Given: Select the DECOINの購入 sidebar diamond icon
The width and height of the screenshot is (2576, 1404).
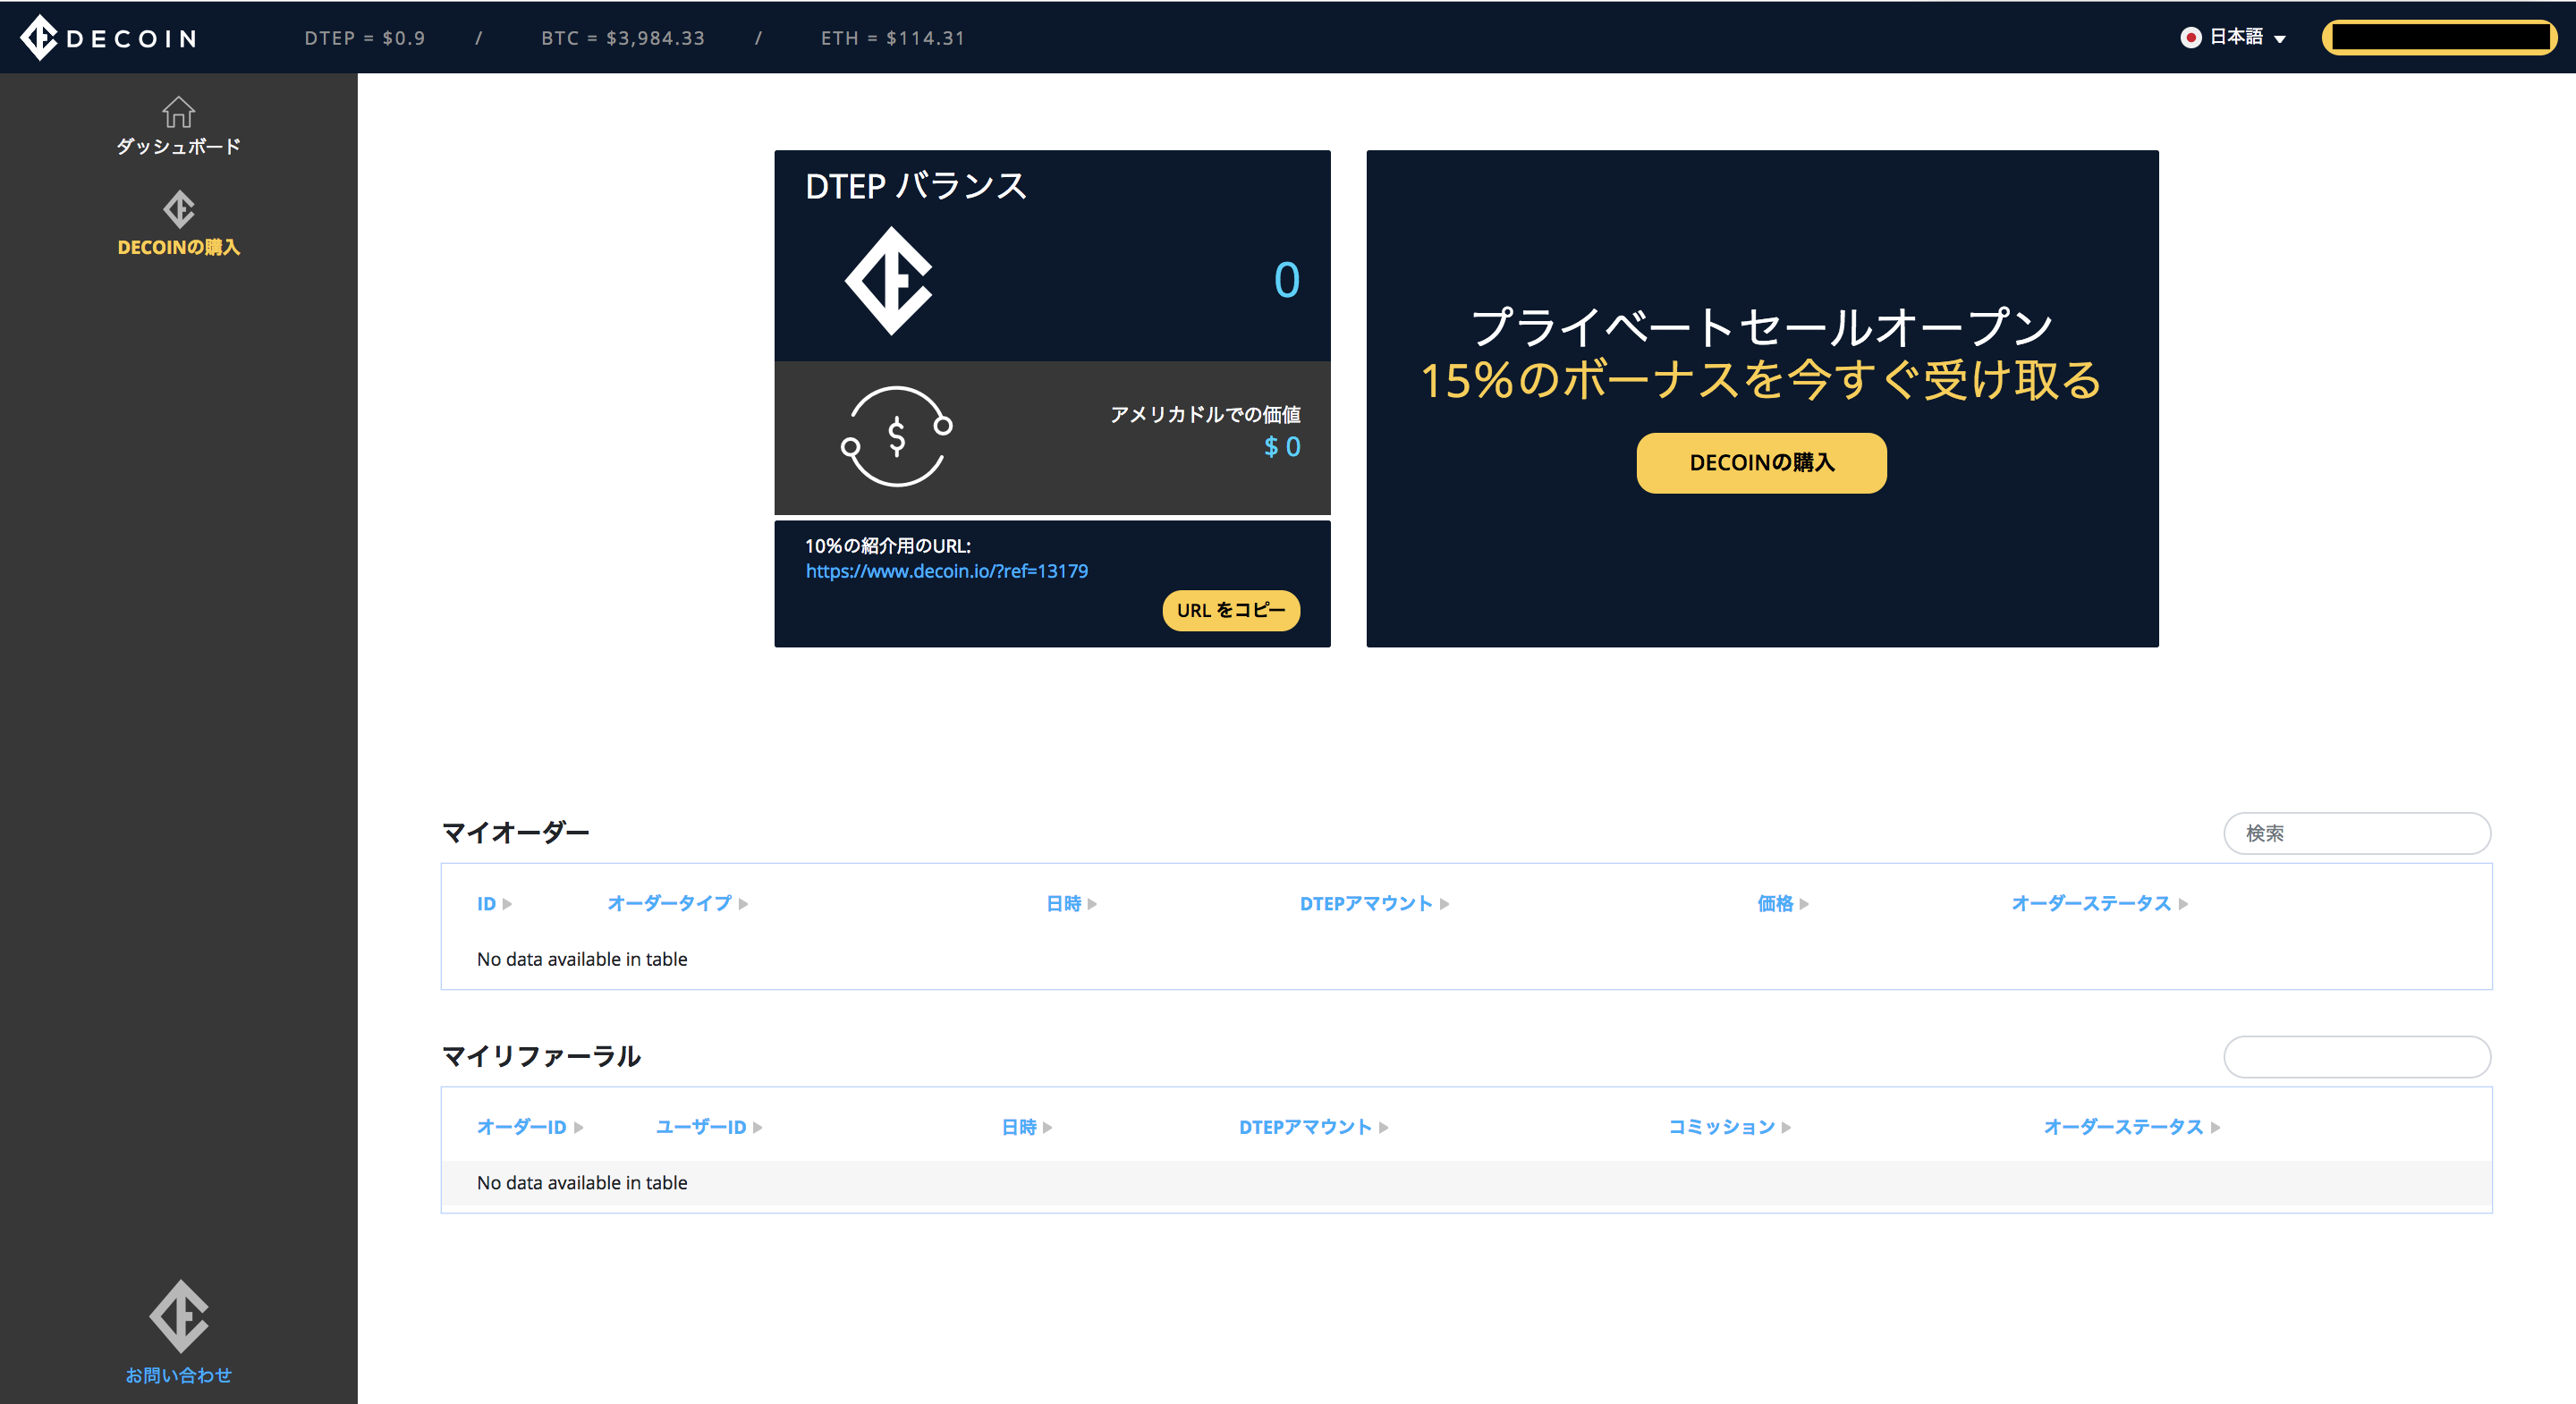Looking at the screenshot, I should pos(179,209).
